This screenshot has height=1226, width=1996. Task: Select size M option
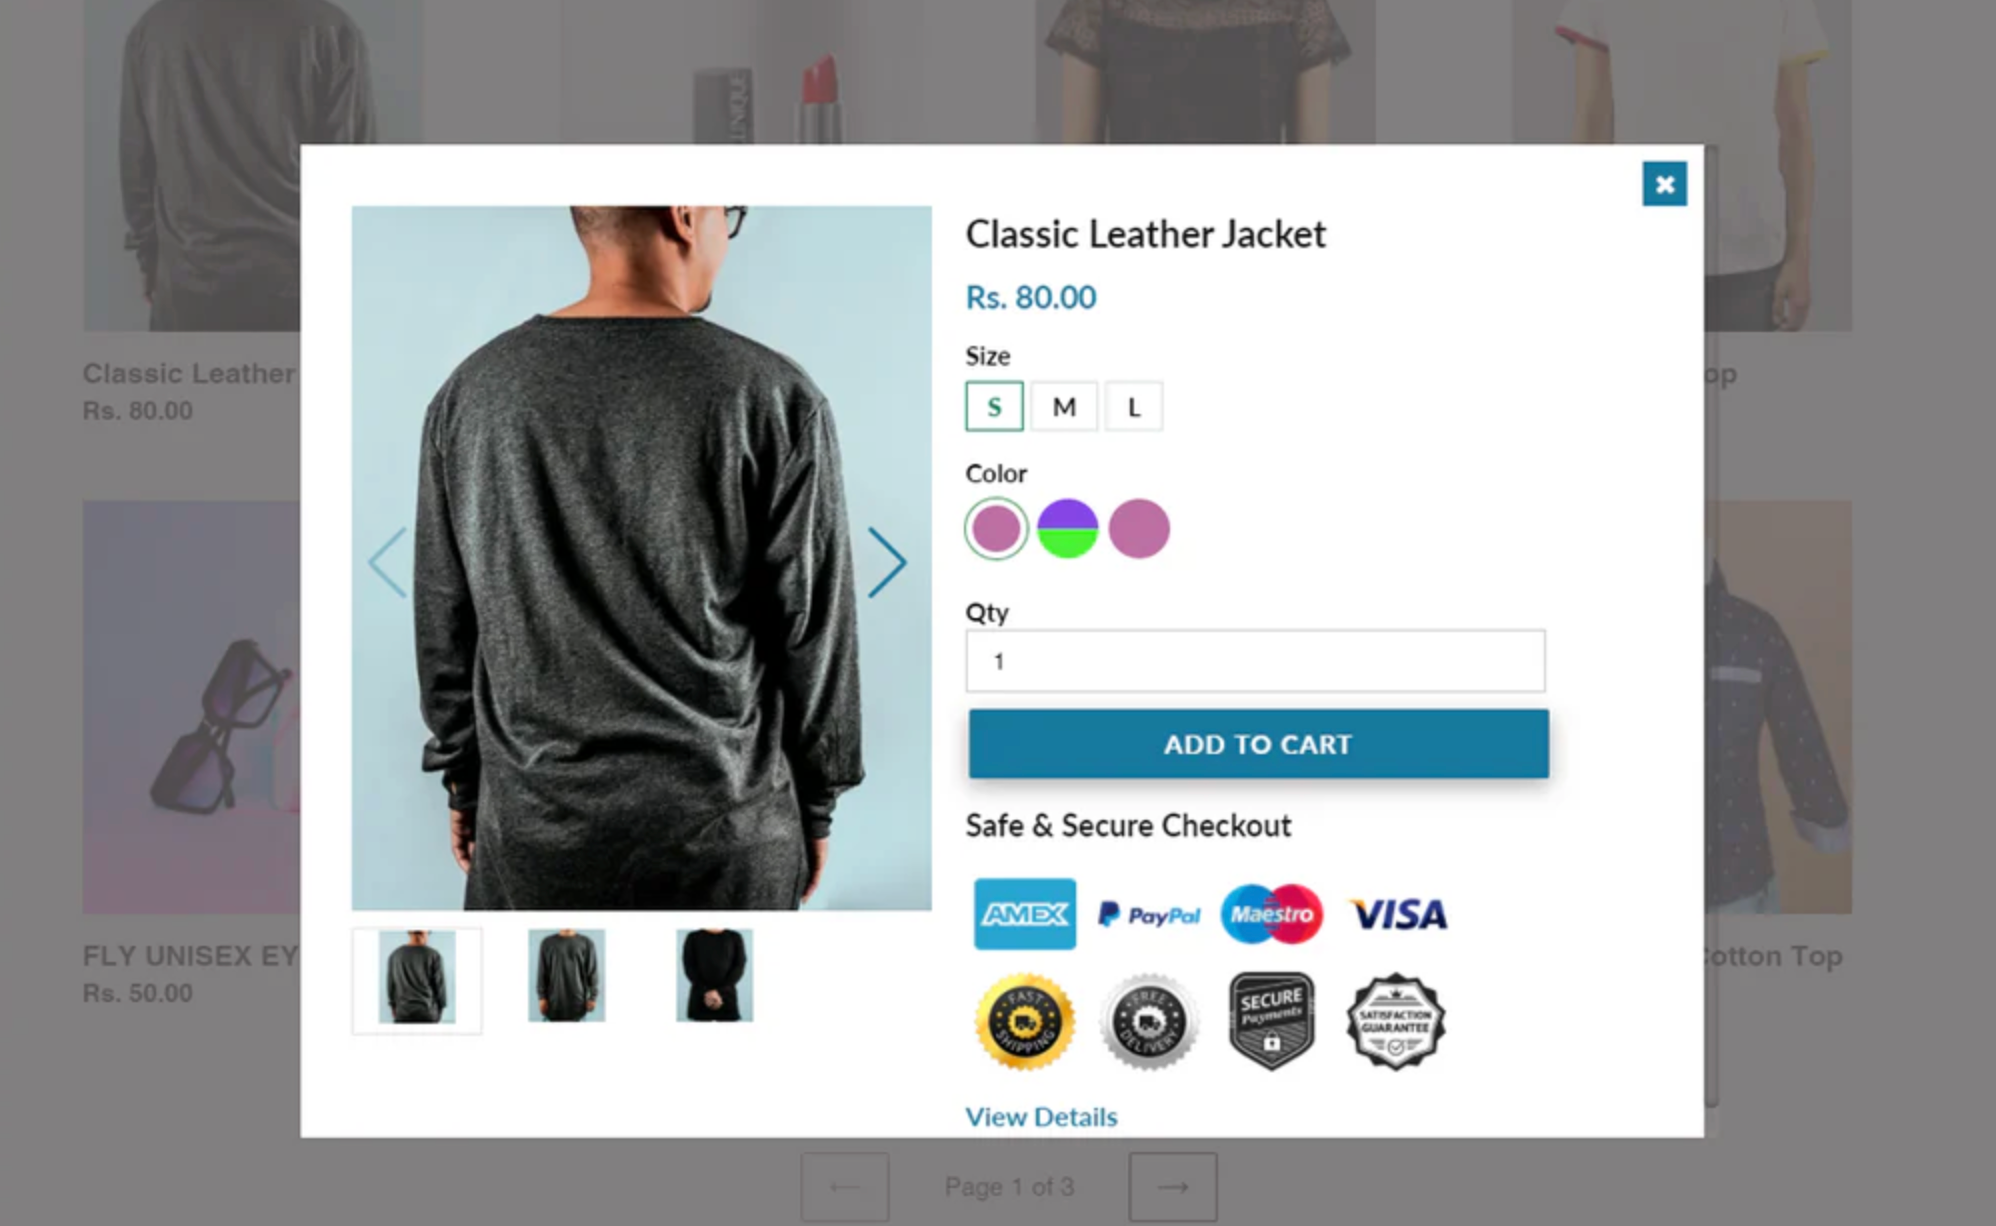point(1064,406)
